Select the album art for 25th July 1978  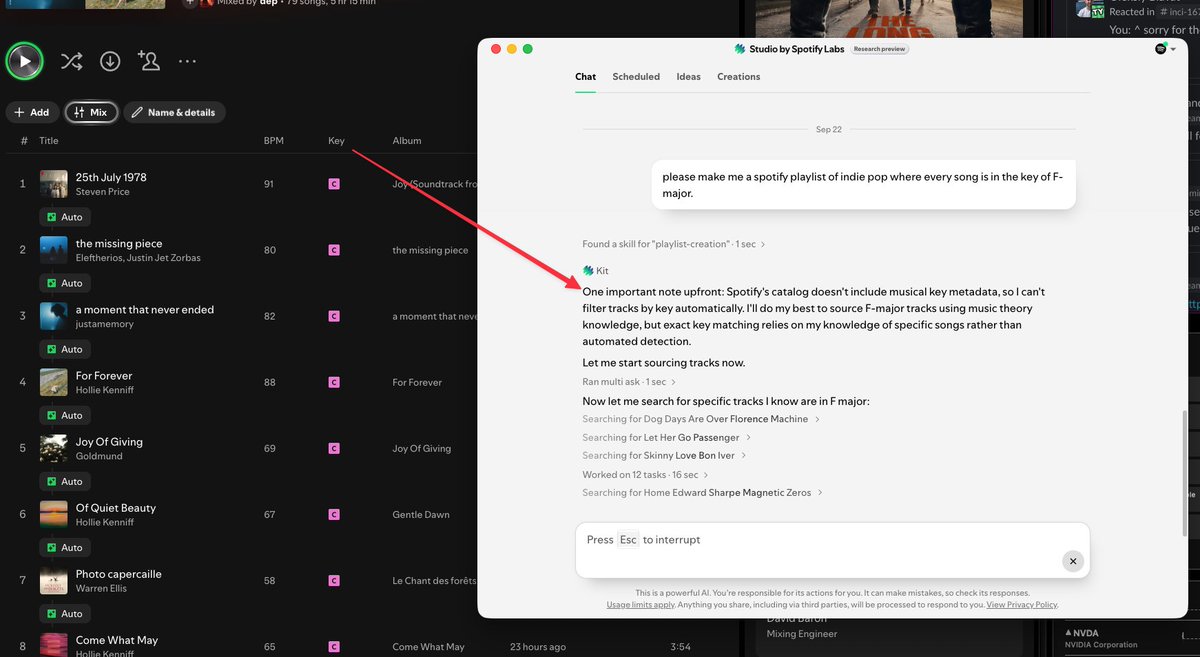pos(54,184)
